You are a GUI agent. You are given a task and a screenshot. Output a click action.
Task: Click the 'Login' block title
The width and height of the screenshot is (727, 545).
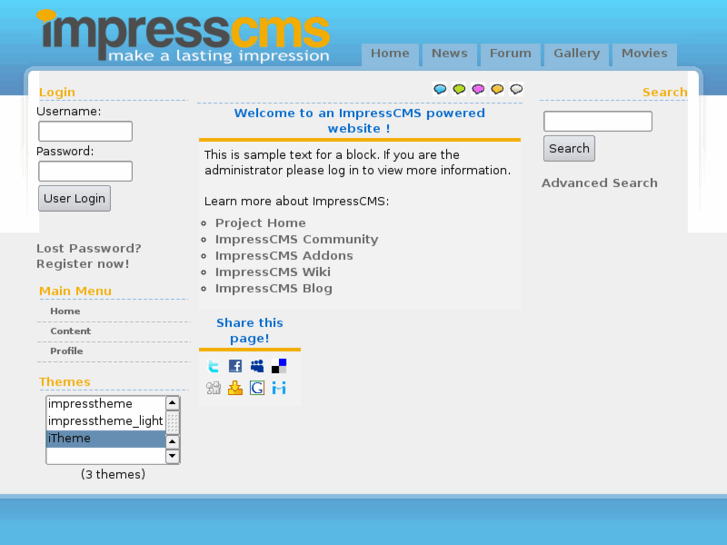pos(57,92)
